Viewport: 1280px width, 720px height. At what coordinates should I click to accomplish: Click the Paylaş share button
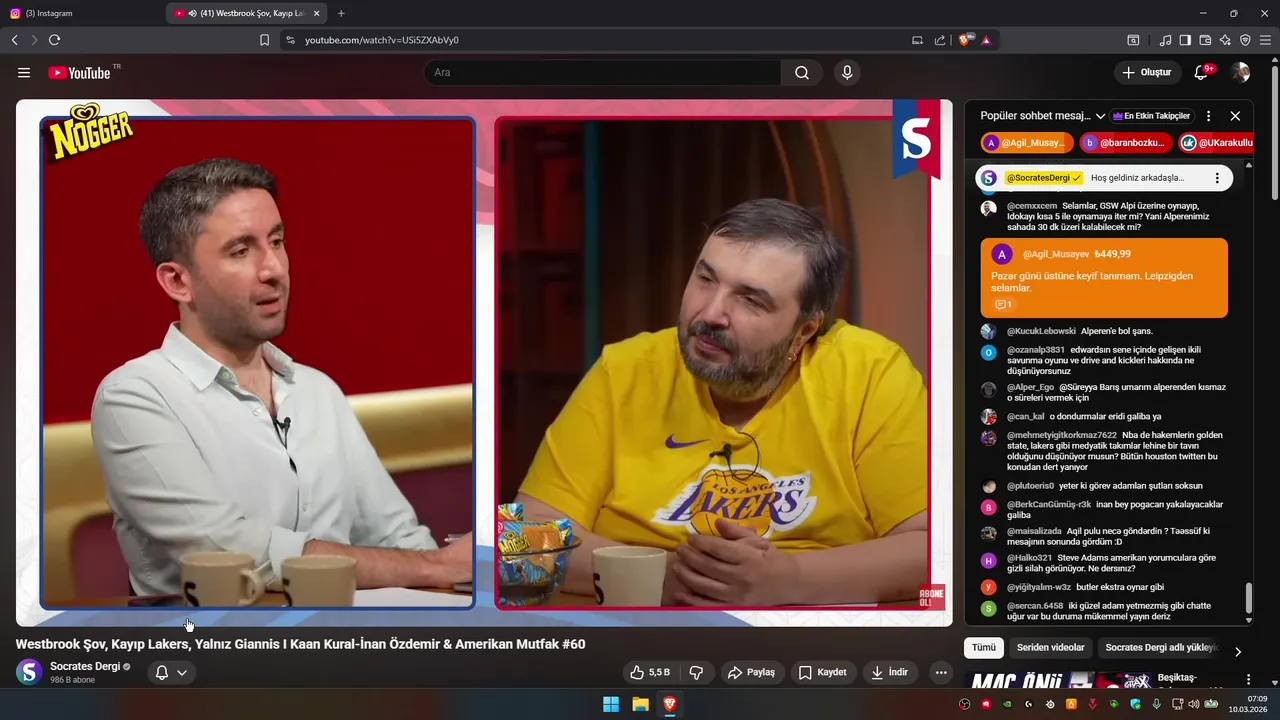(x=751, y=672)
